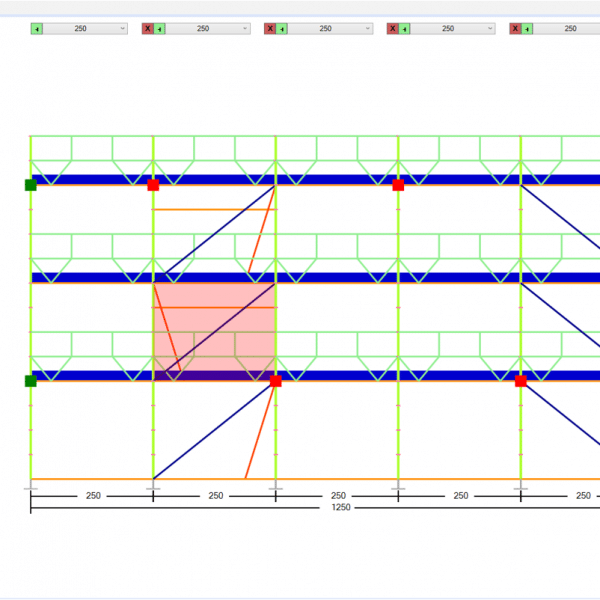Click the base jack under the second standard
Image resolution: width=600 pixels, height=600 pixels.
point(153,486)
